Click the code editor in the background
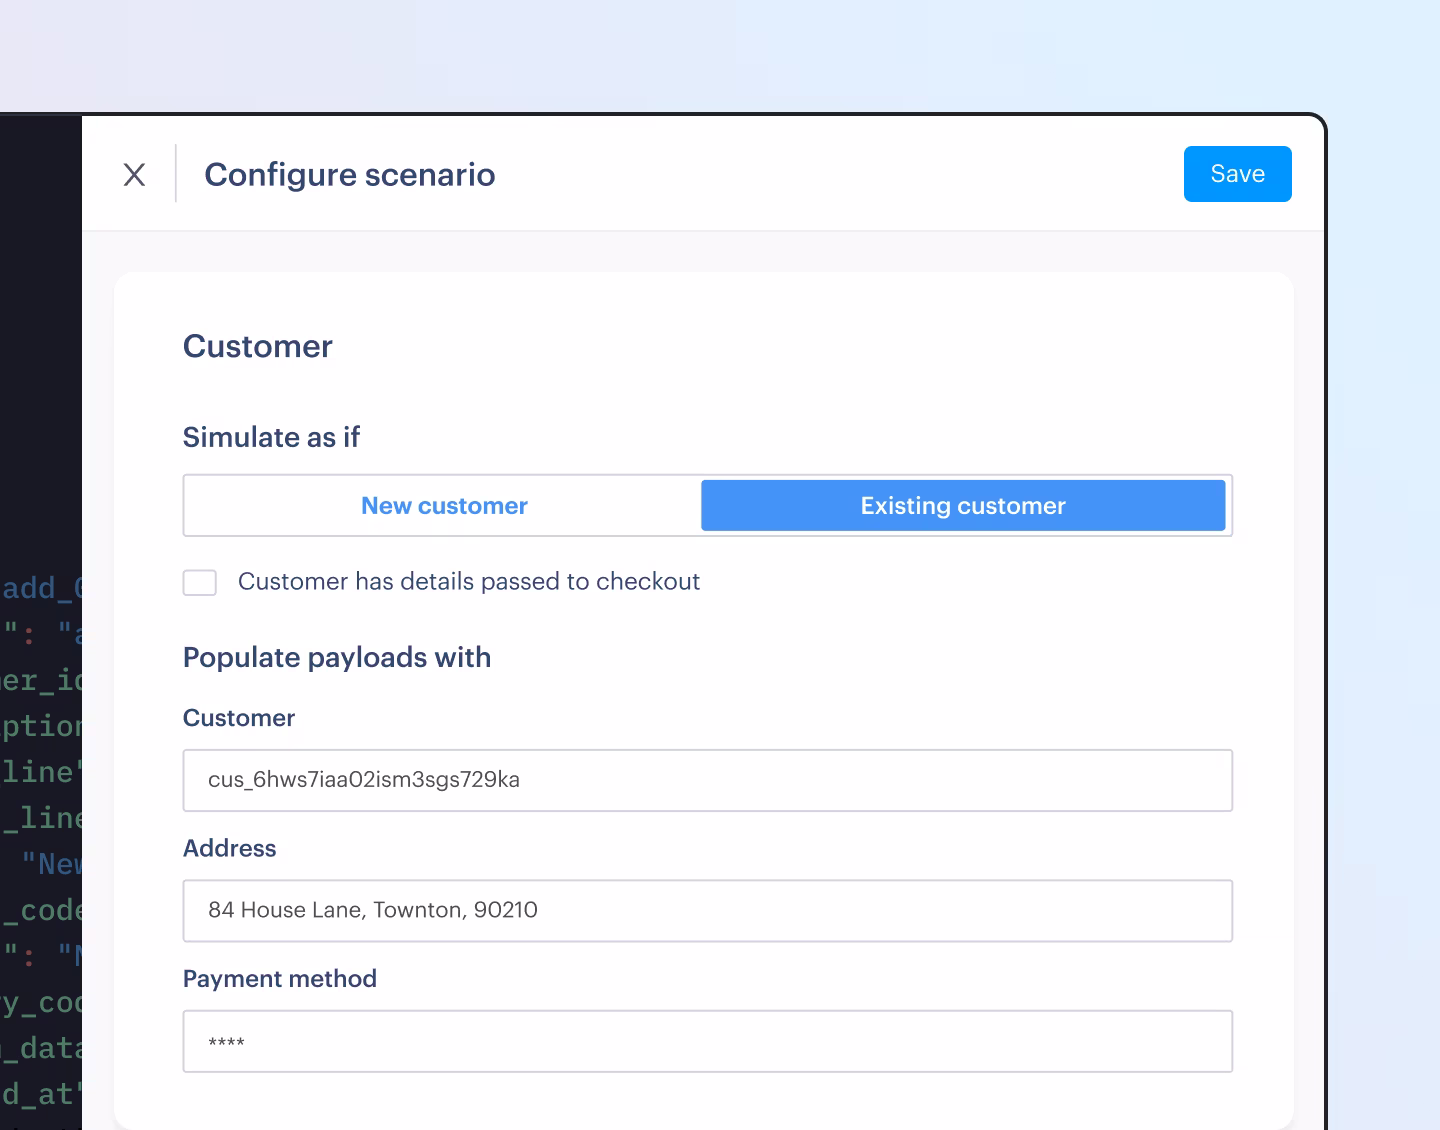The width and height of the screenshot is (1440, 1130). 40,800
